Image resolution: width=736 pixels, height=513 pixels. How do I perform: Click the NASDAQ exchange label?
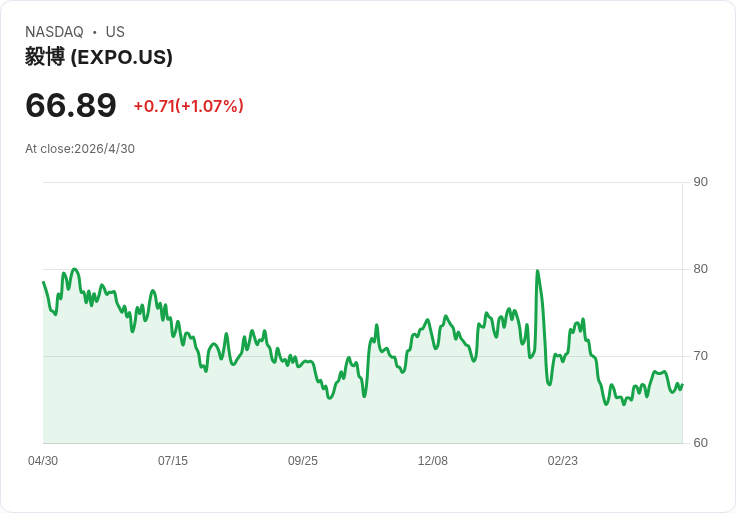[54, 32]
